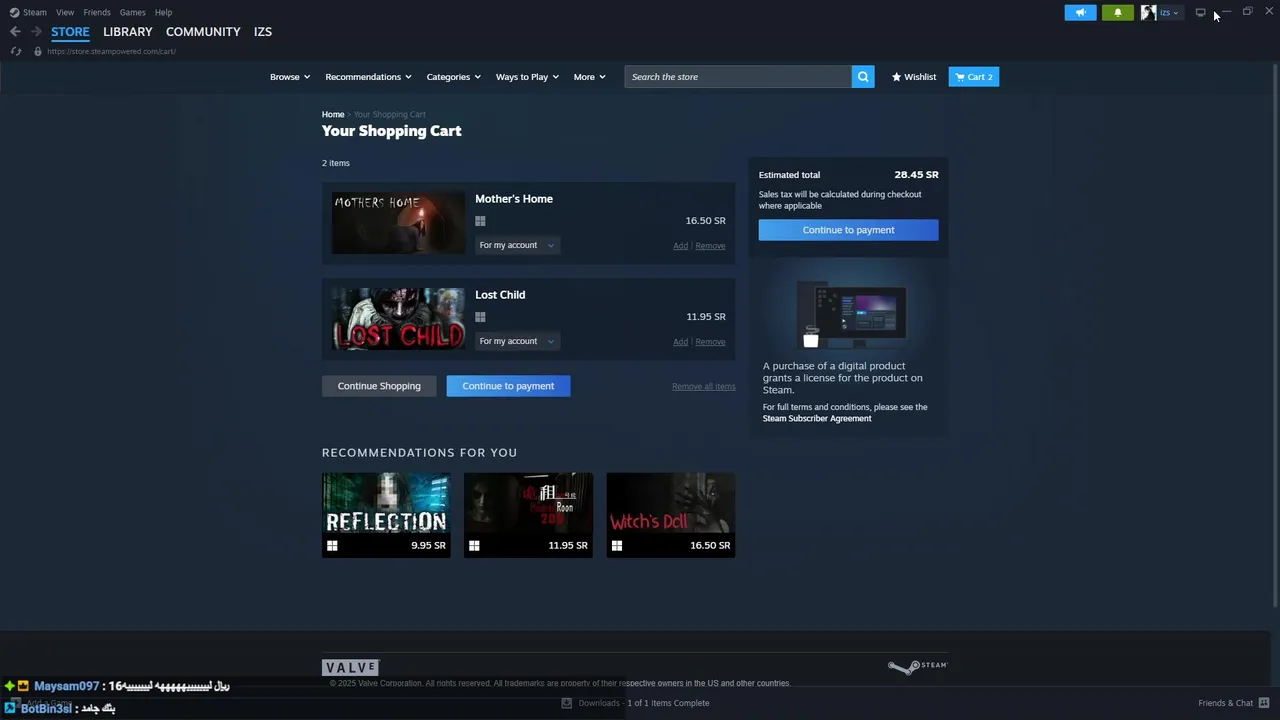Click the Windows icon under Lost Child
The height and width of the screenshot is (720, 1280).
(x=480, y=317)
